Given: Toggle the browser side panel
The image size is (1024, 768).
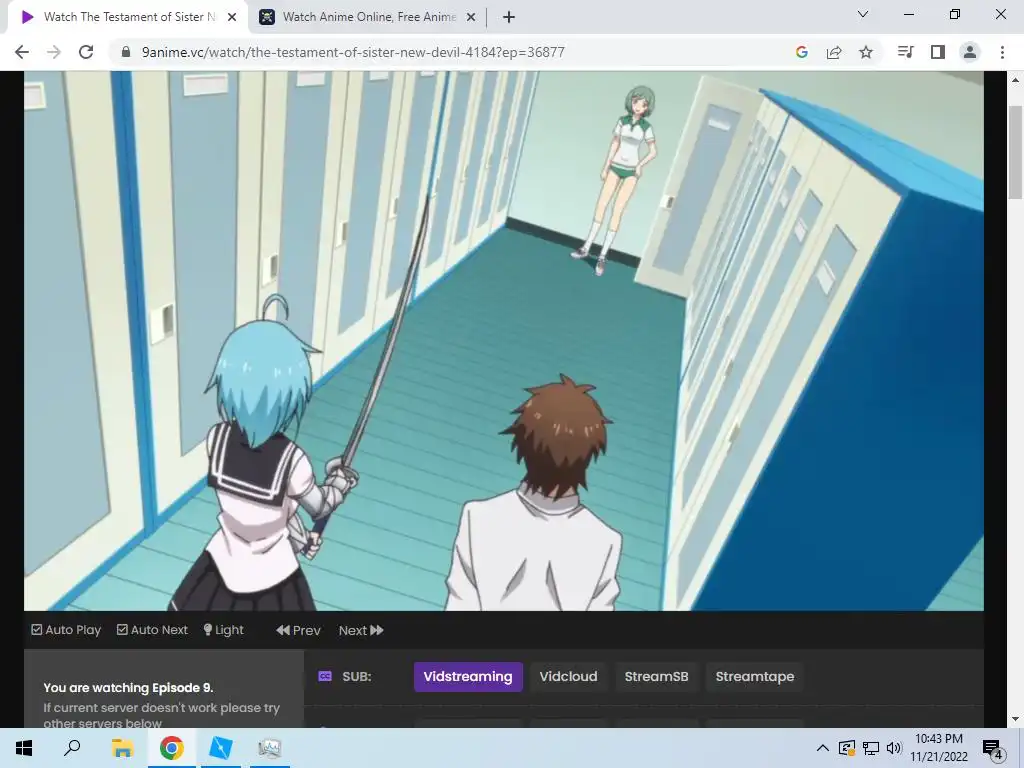Looking at the screenshot, I should (938, 52).
